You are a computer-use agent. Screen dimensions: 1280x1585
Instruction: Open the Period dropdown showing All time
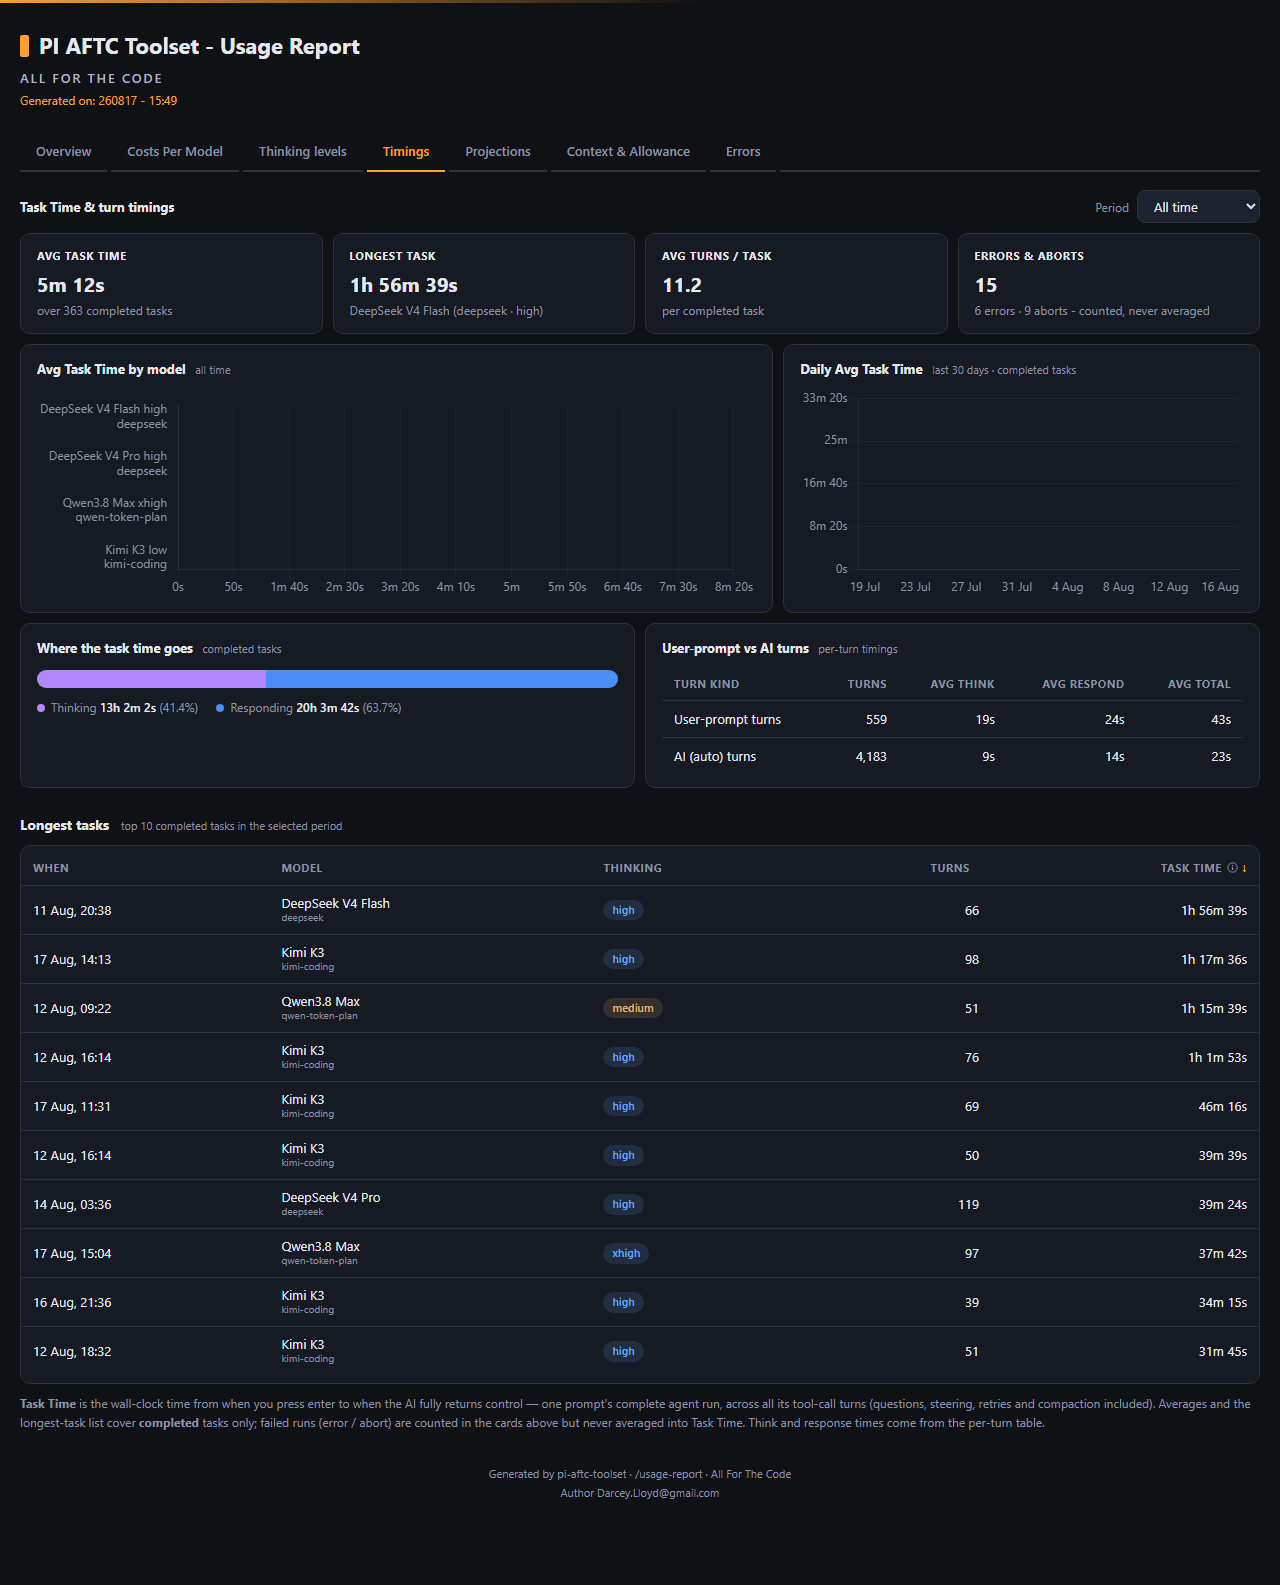(x=1198, y=207)
